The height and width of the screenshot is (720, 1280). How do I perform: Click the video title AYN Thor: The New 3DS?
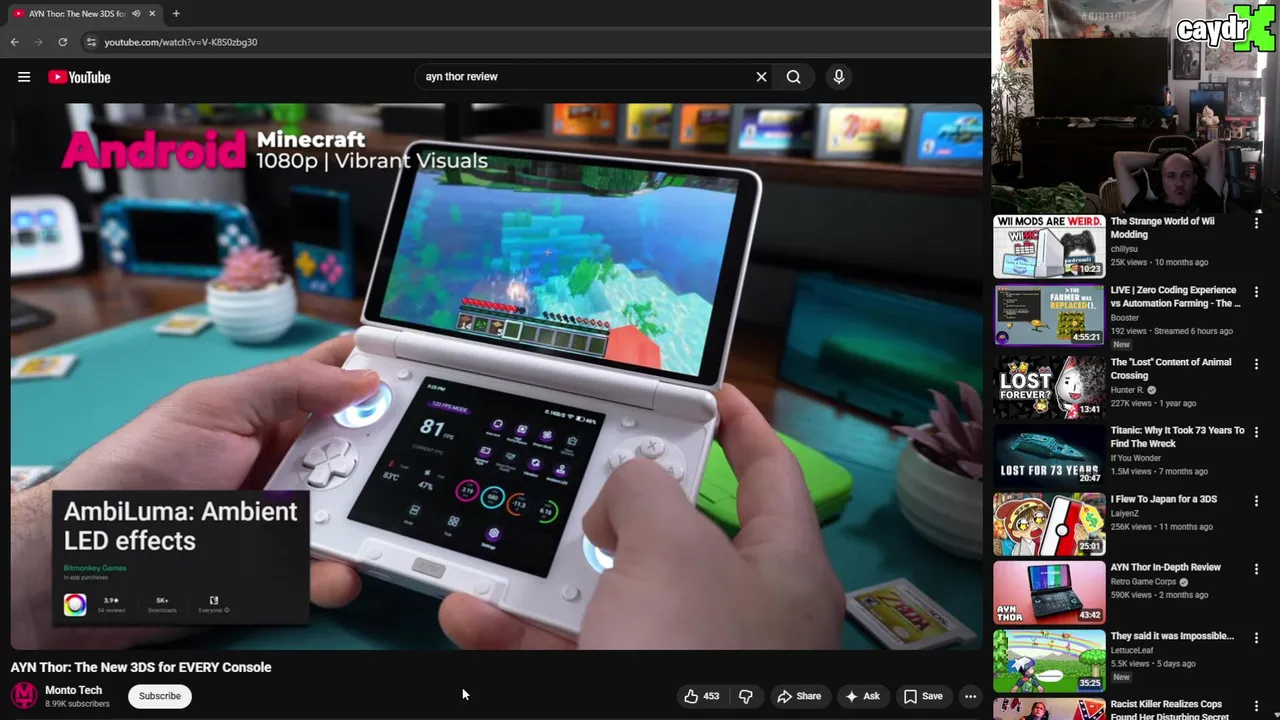141,667
